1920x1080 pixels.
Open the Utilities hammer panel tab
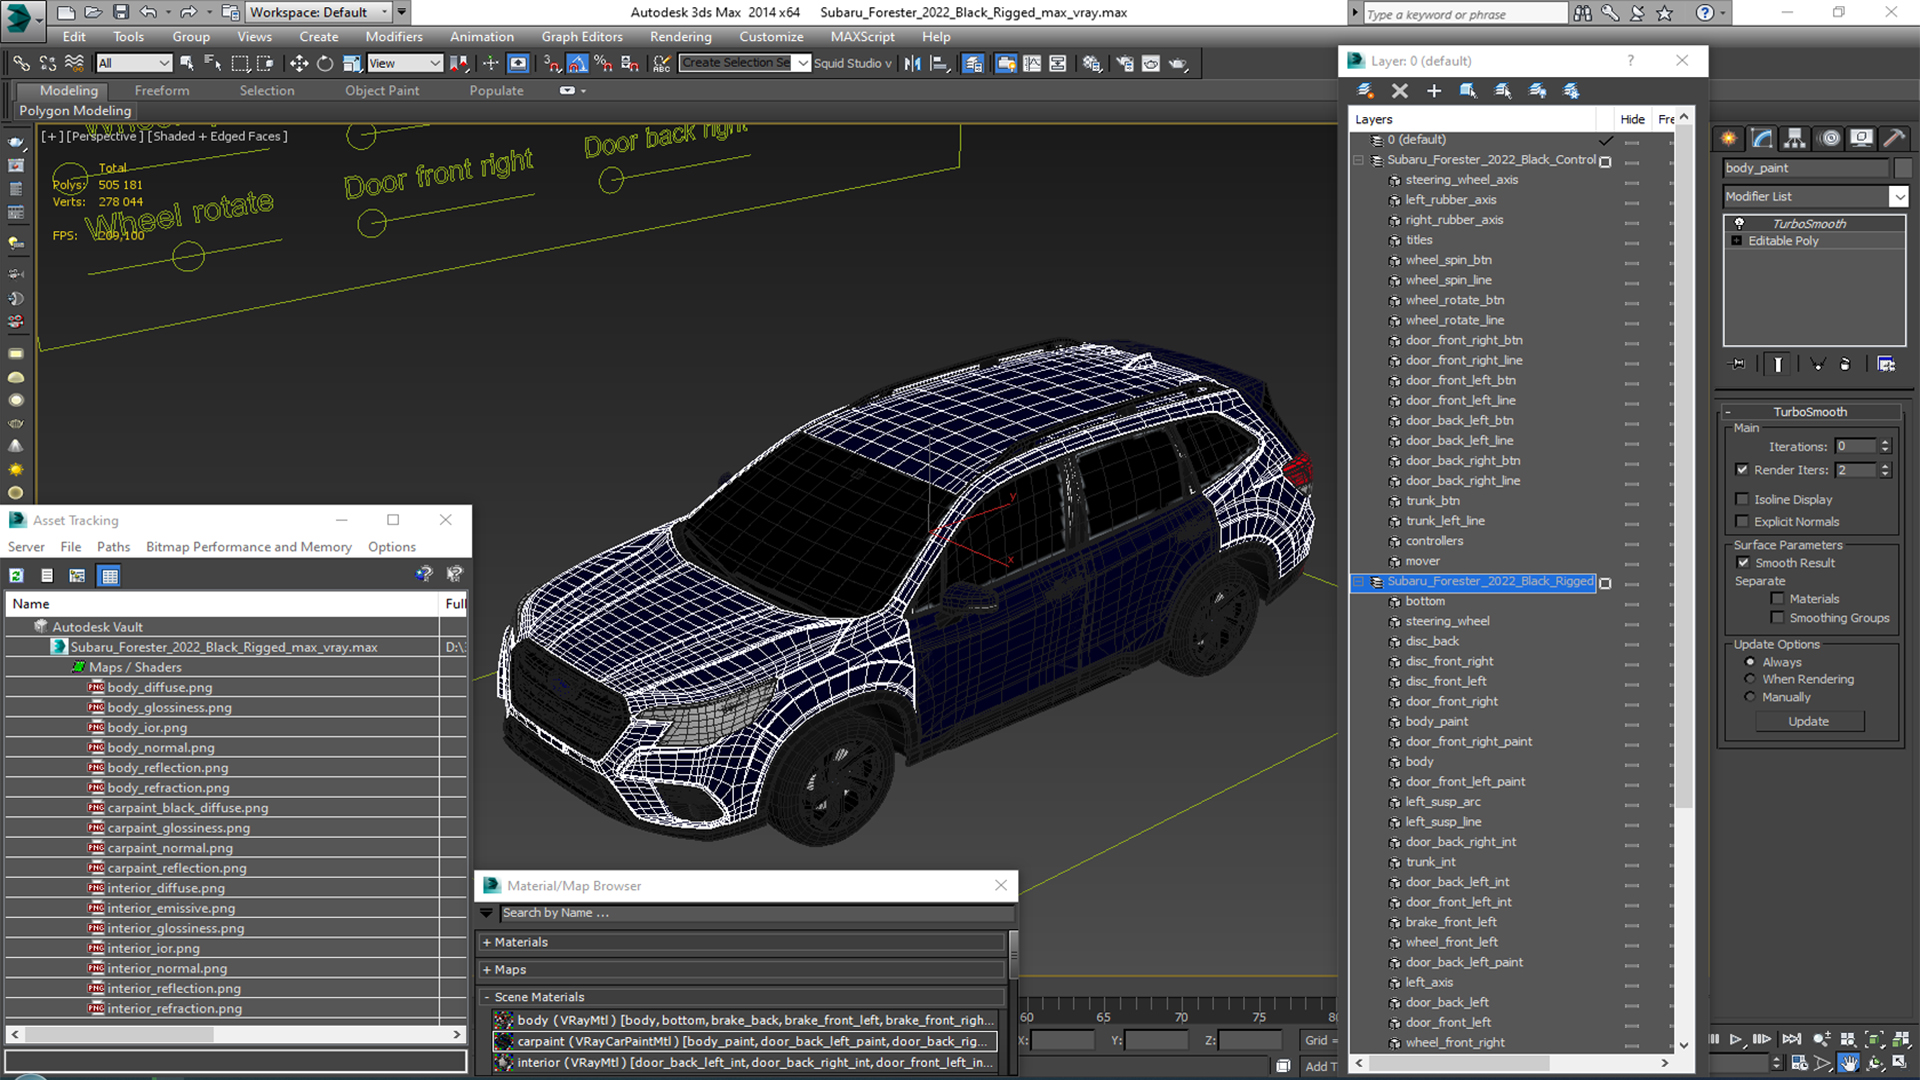coord(1894,138)
